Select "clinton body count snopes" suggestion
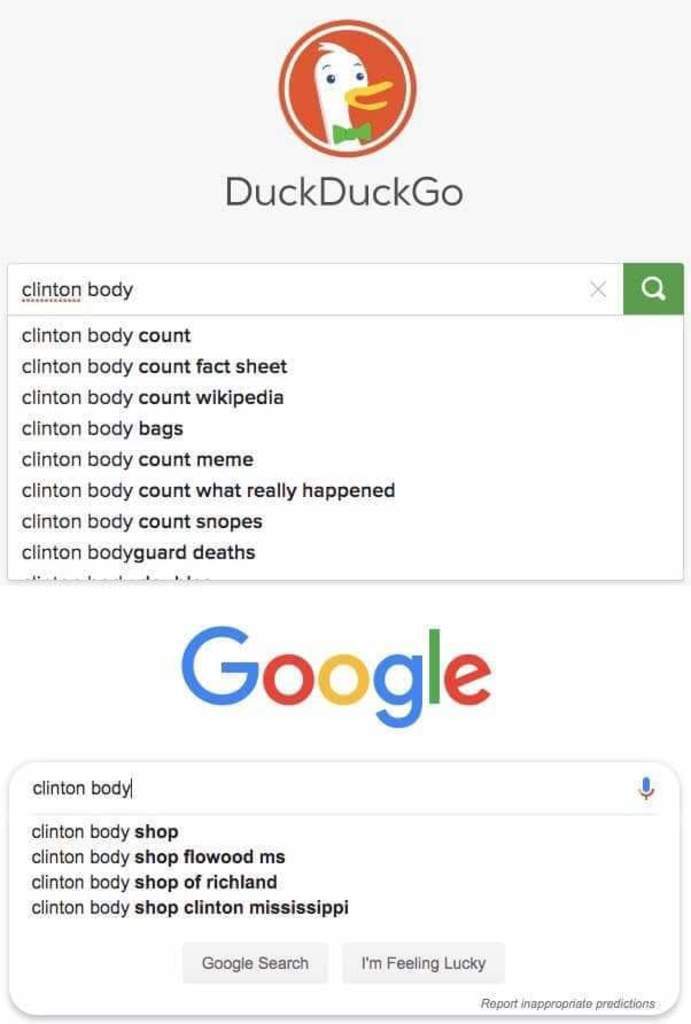The width and height of the screenshot is (691, 1024). coord(142,522)
